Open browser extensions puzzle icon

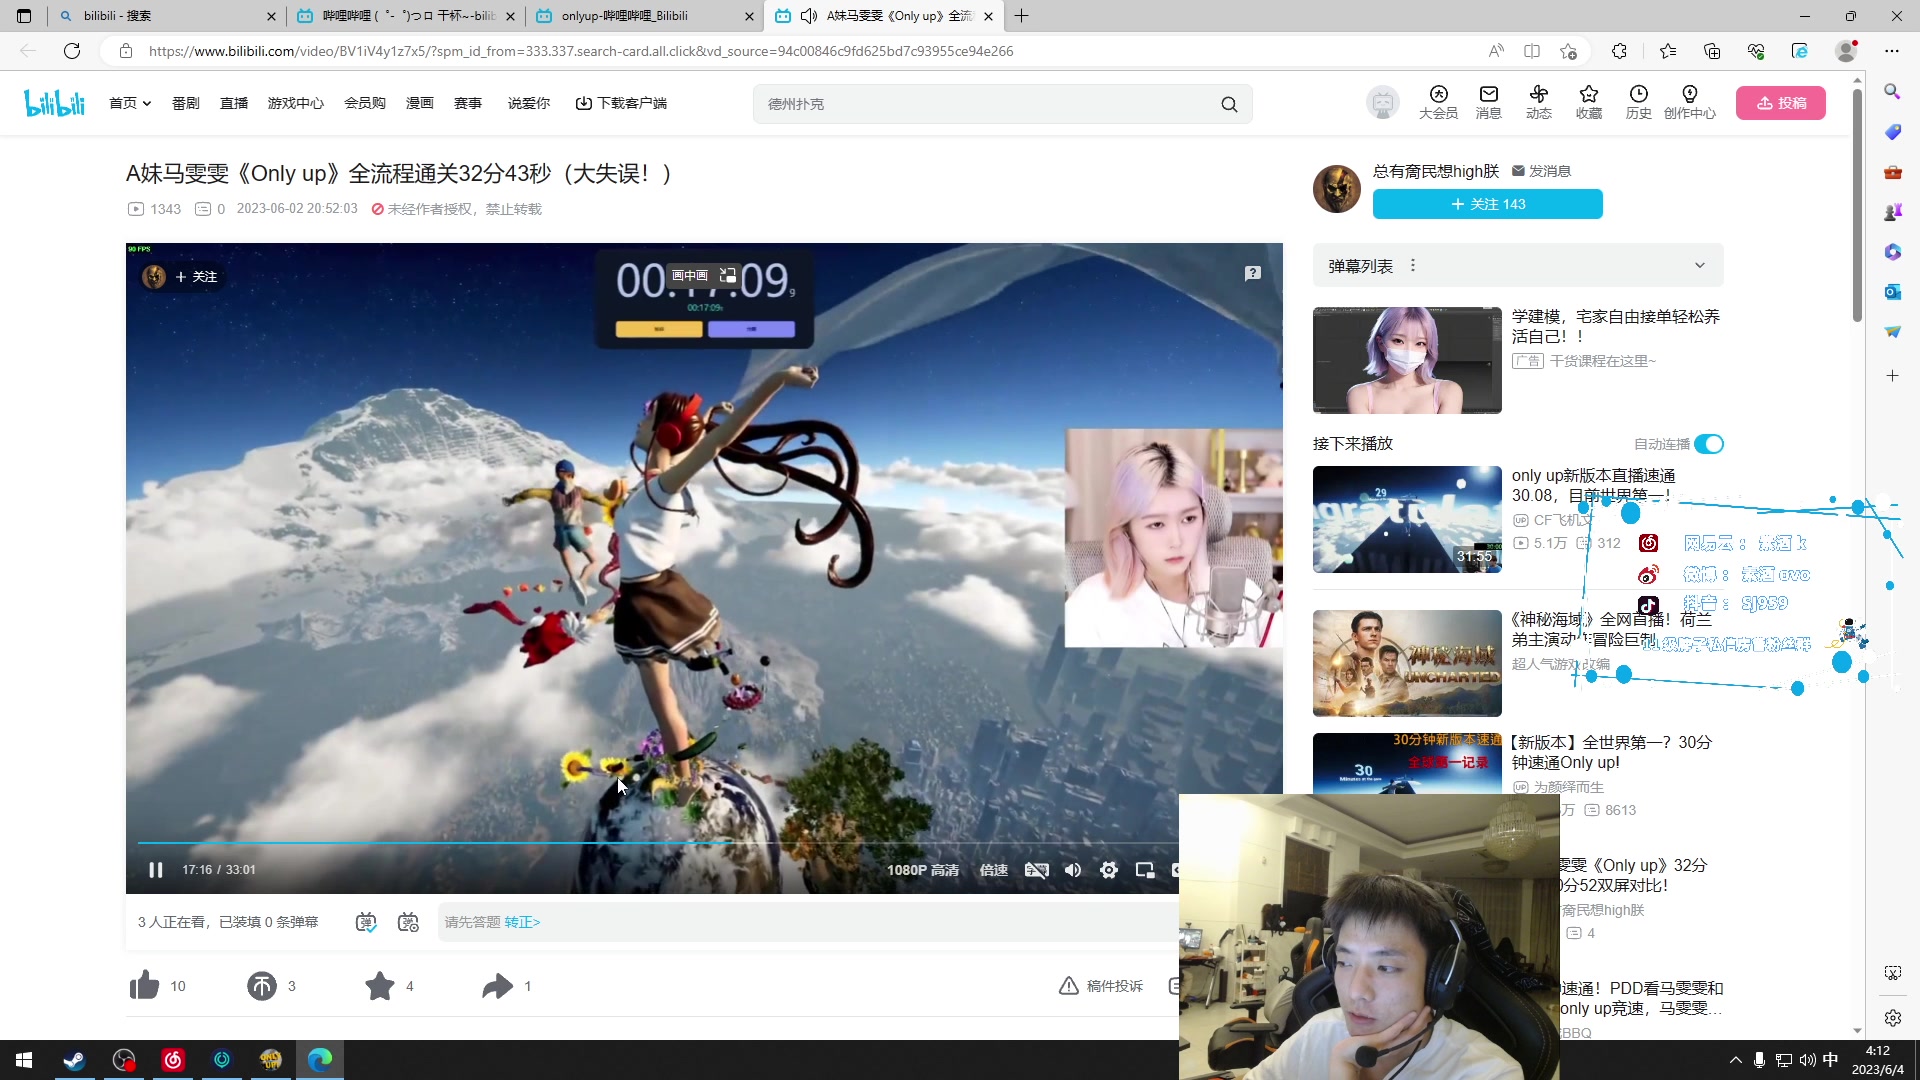click(1620, 51)
